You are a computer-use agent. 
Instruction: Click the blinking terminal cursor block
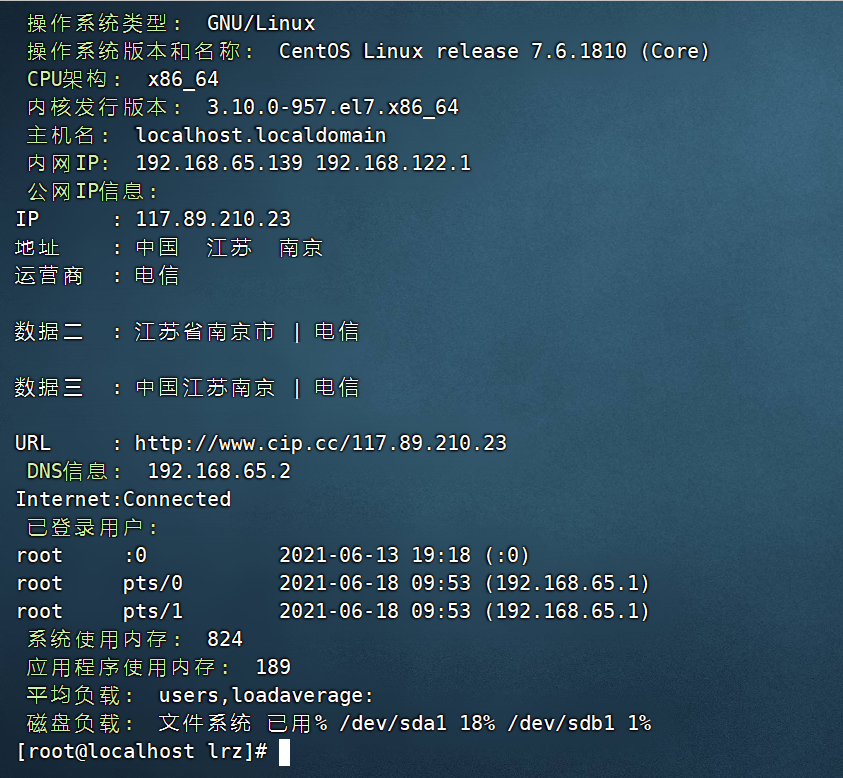[283, 751]
